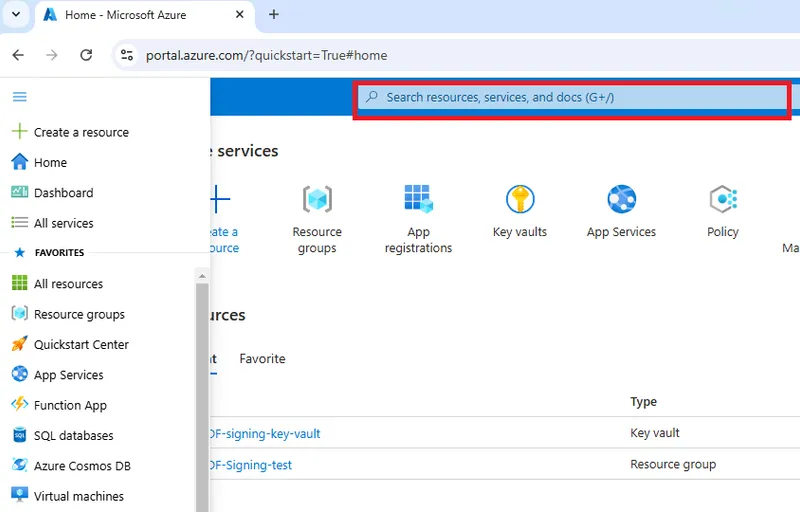Open Virtual machines from favorites
This screenshot has width=800, height=512.
point(79,496)
